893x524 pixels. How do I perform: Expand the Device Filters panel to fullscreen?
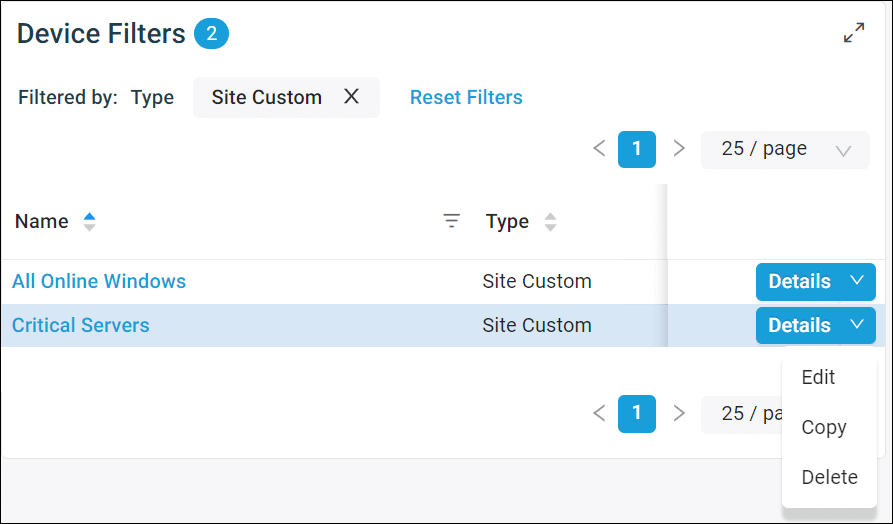tap(853, 33)
